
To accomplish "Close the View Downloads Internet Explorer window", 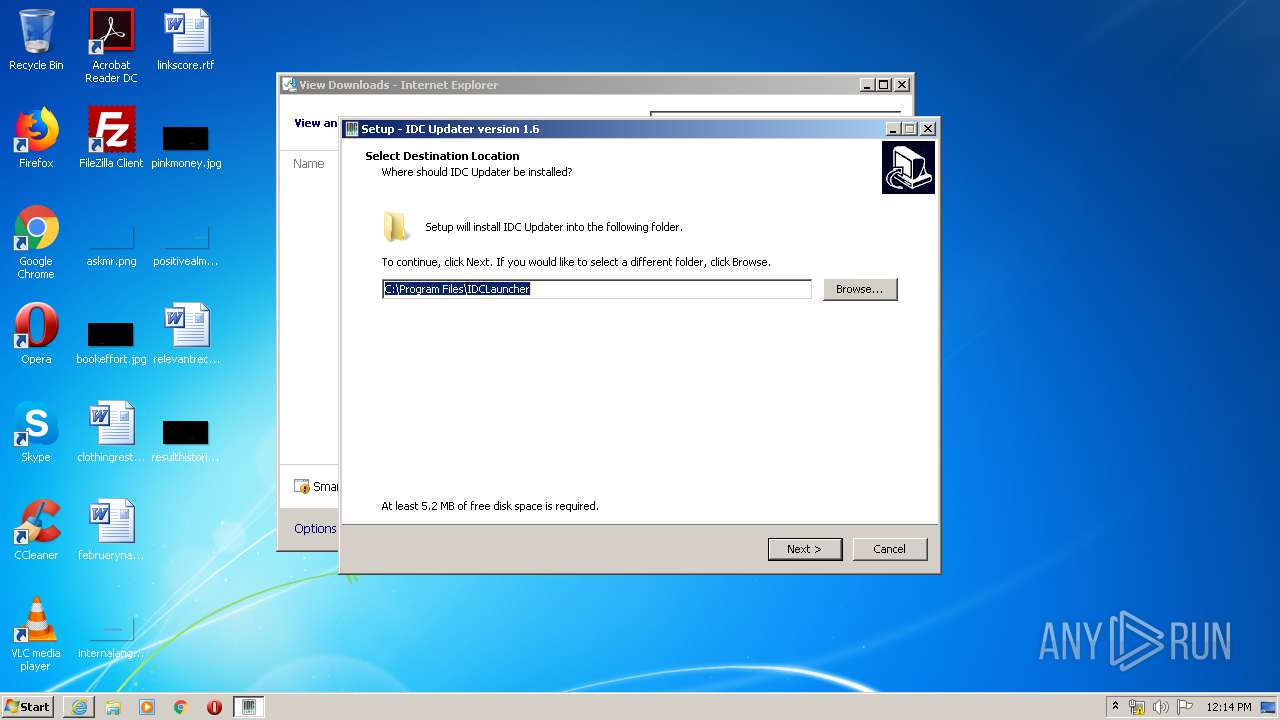I will 901,85.
